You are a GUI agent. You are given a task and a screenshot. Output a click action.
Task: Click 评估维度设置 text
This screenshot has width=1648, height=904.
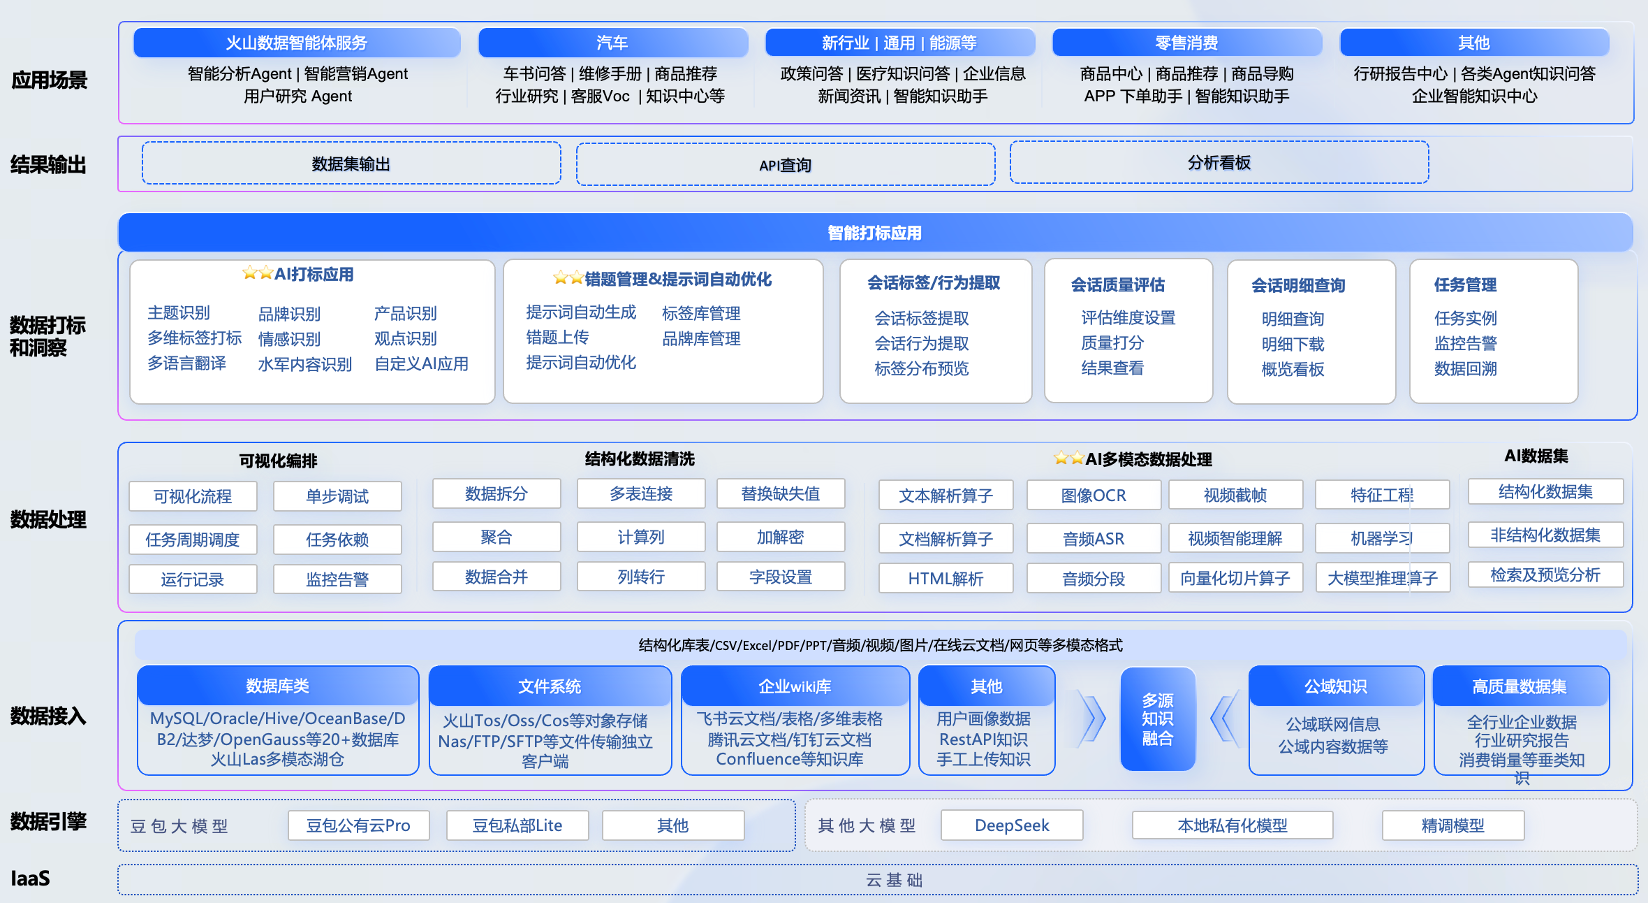point(1128,317)
